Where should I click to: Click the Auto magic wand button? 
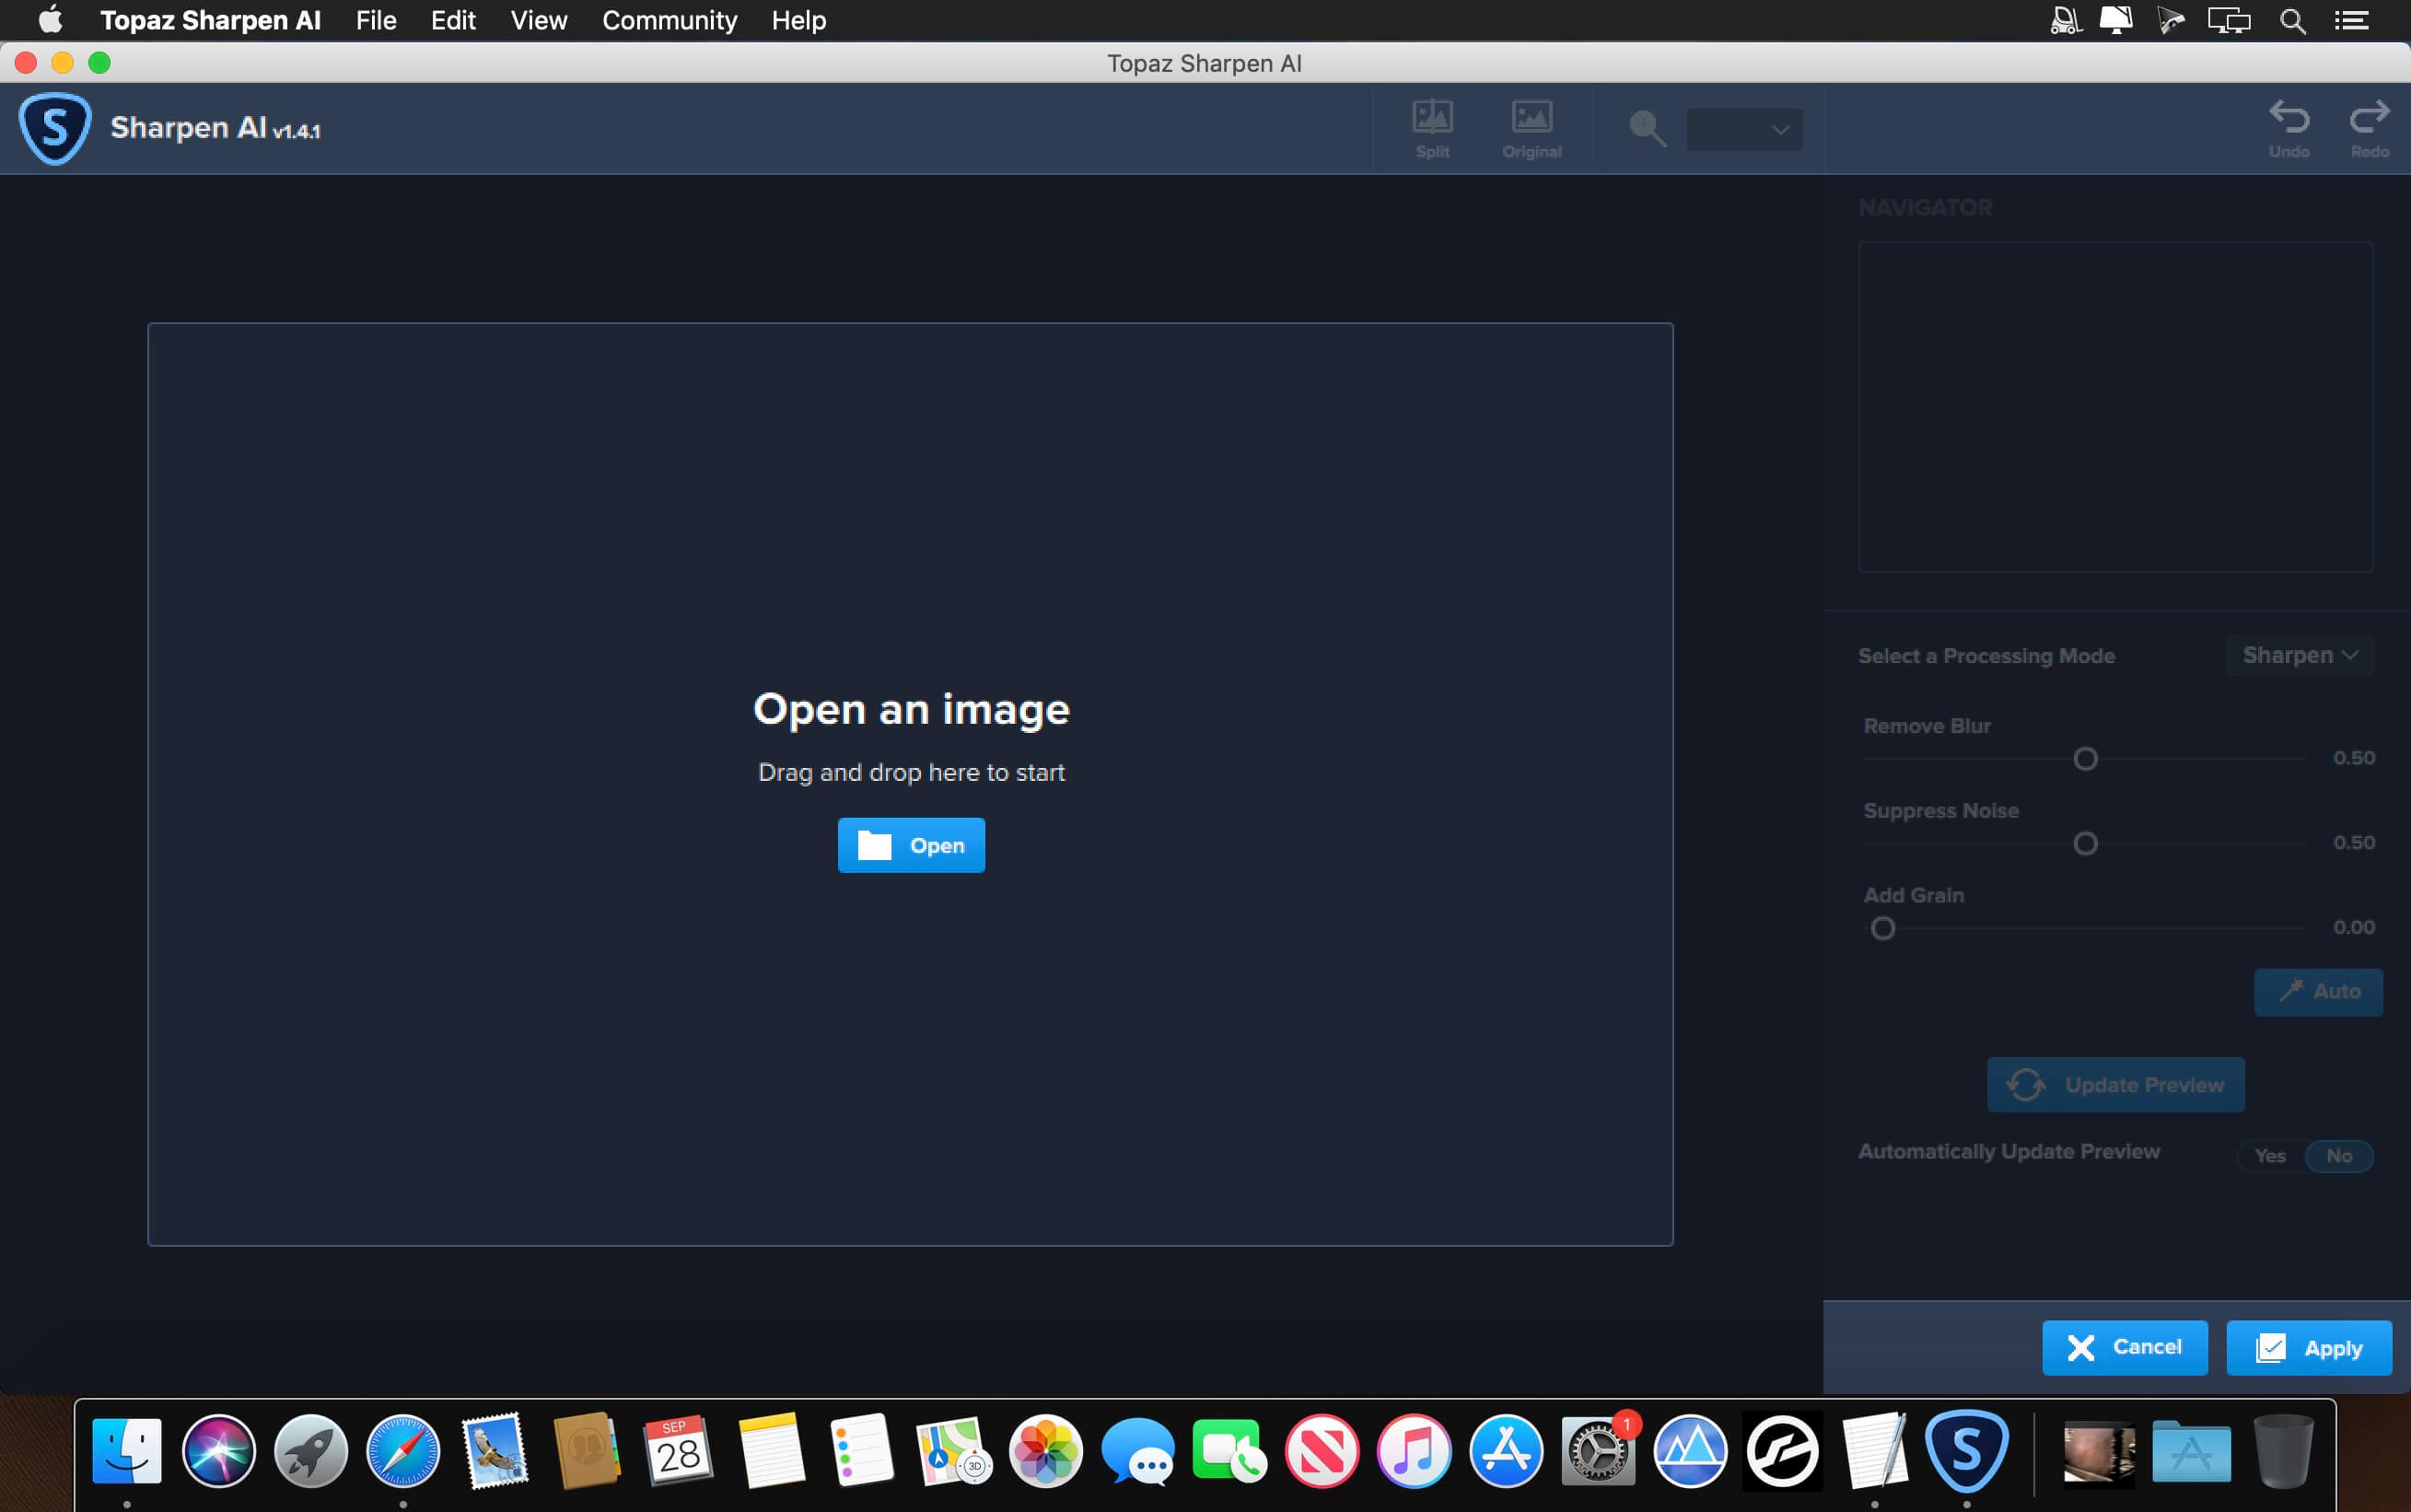coord(2317,991)
